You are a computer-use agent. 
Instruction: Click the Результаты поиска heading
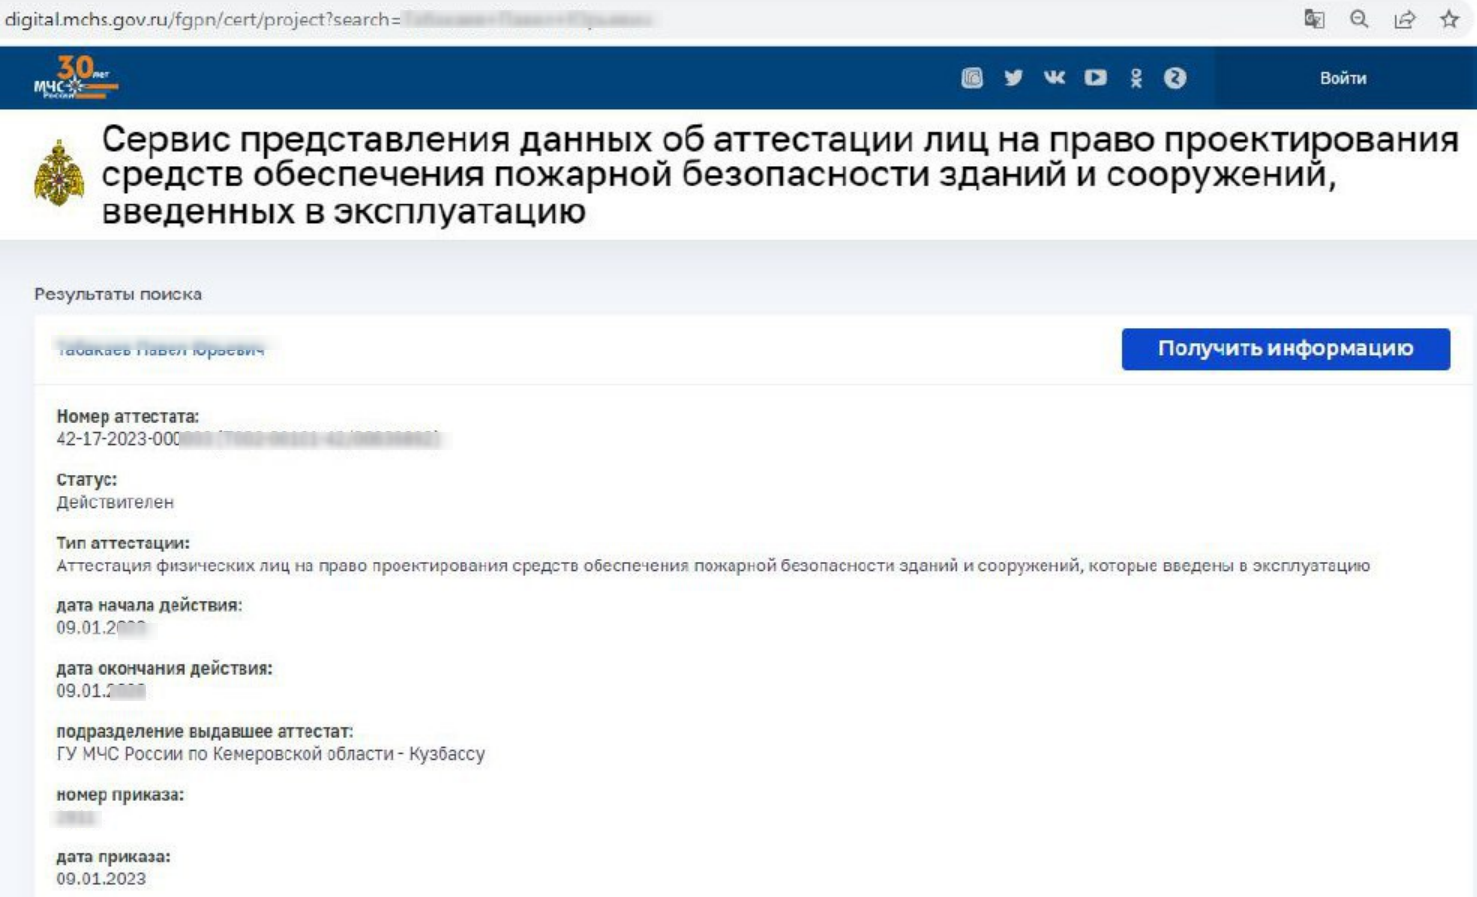pyautogui.click(x=118, y=294)
